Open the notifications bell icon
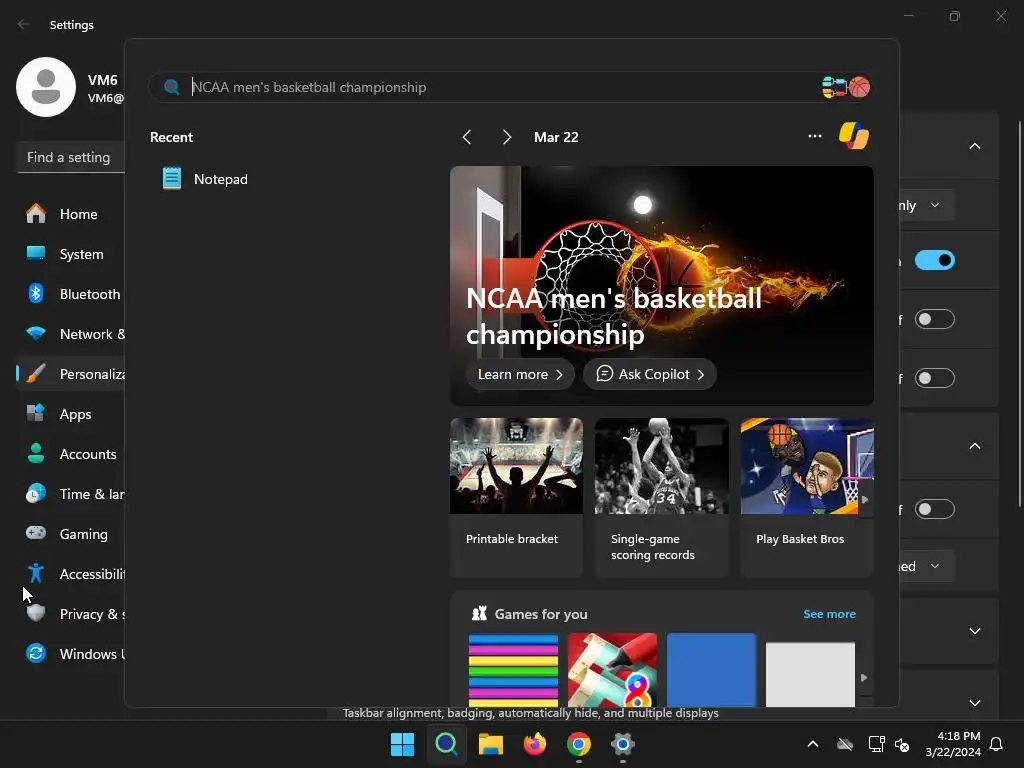1024x768 pixels. coord(997,744)
